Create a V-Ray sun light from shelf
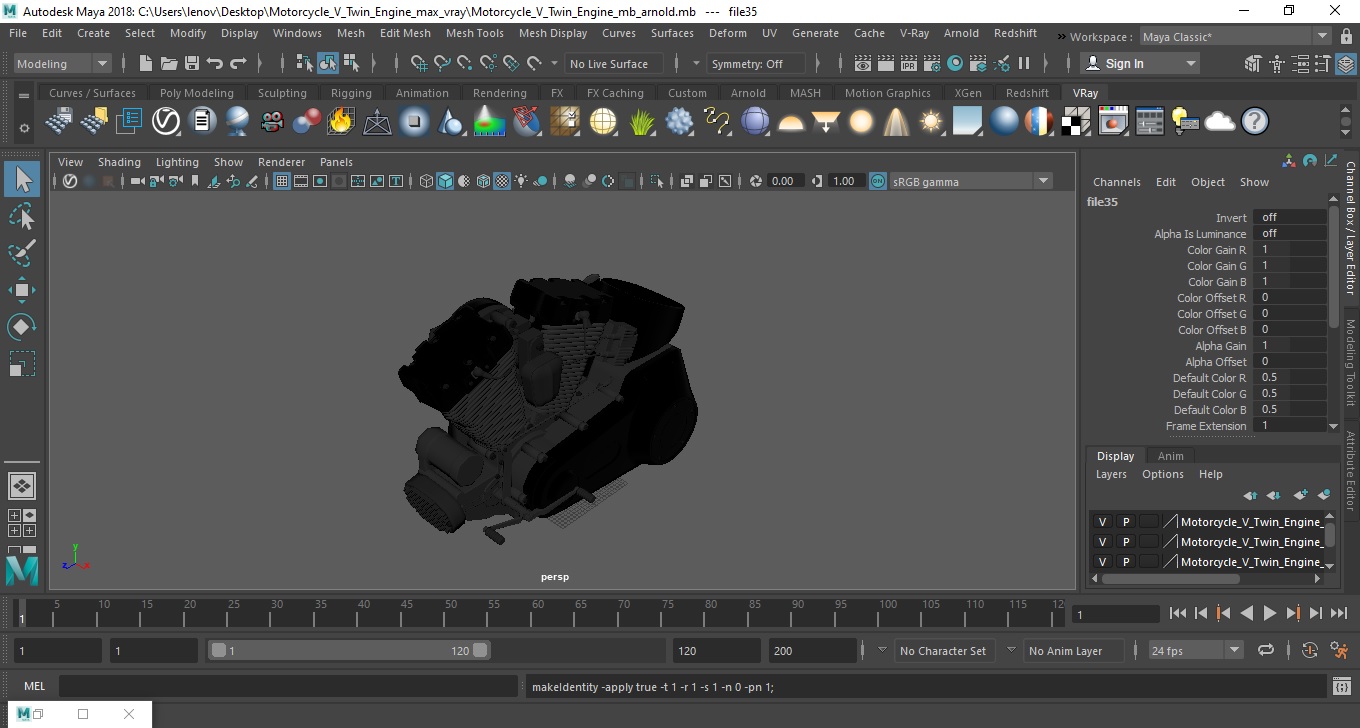1360x728 pixels. coord(932,122)
